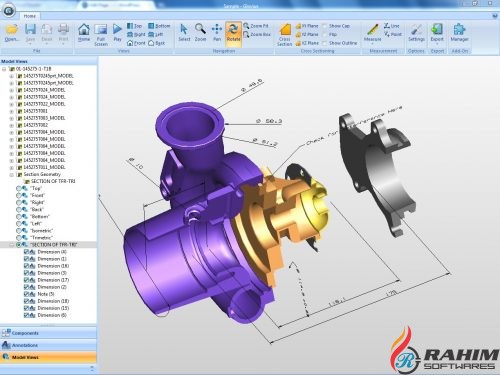Set the Left standard view
This screenshot has height=375, width=500.
pos(156,34)
